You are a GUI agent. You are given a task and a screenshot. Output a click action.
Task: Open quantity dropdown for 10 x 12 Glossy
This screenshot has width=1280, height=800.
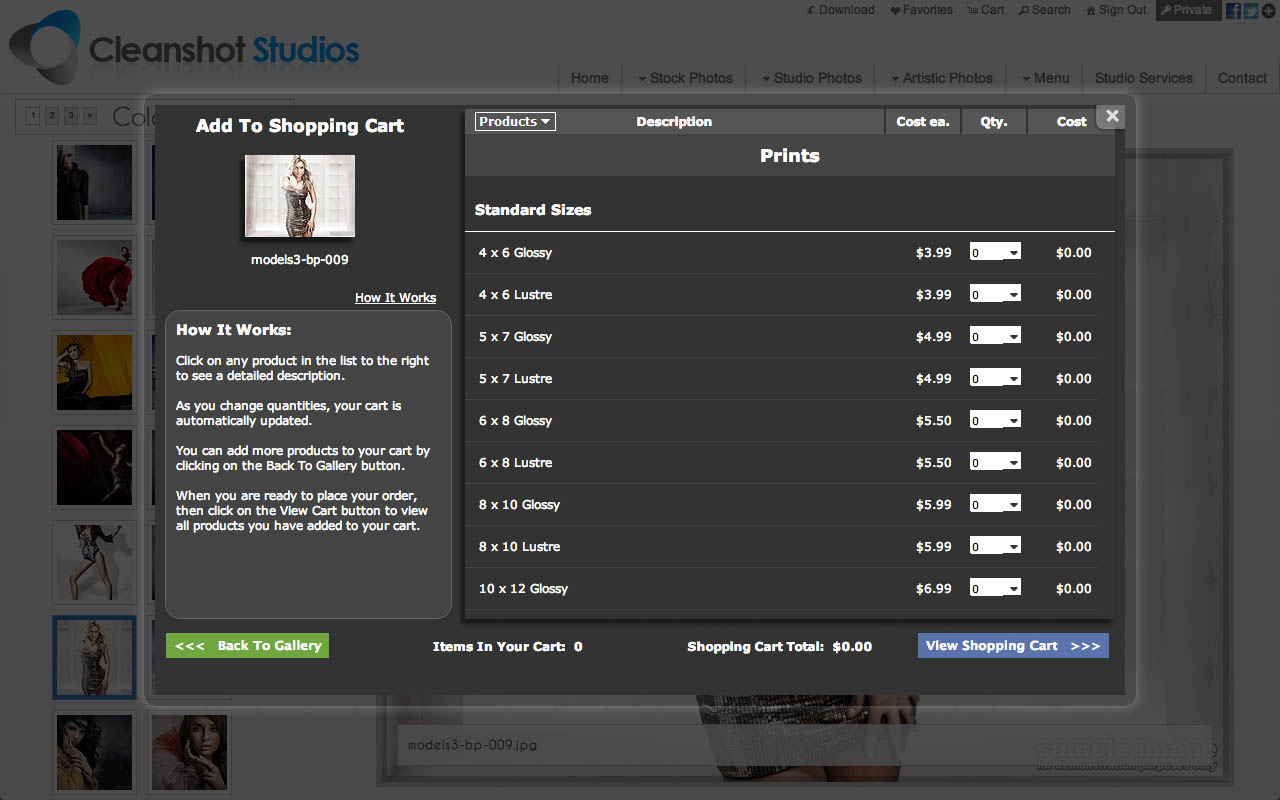tap(995, 589)
